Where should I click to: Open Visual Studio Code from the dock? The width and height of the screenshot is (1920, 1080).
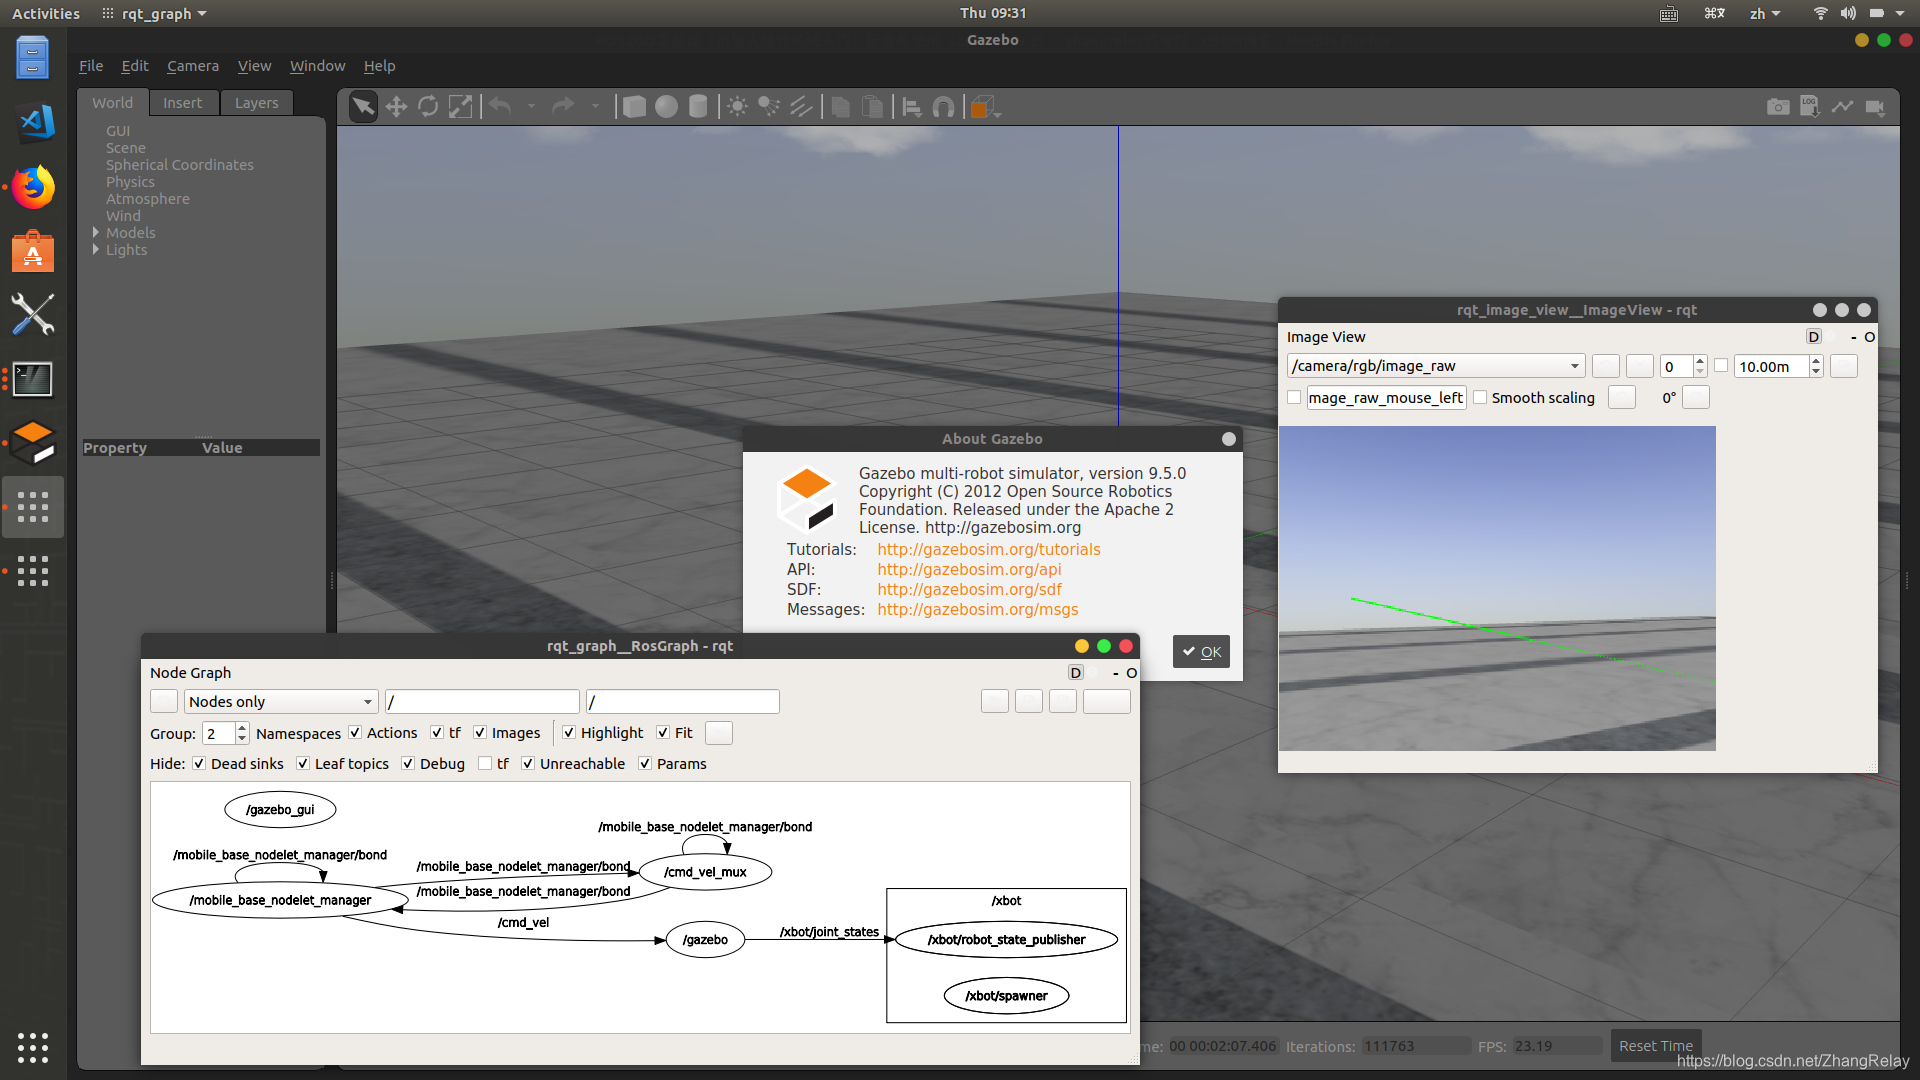click(33, 122)
